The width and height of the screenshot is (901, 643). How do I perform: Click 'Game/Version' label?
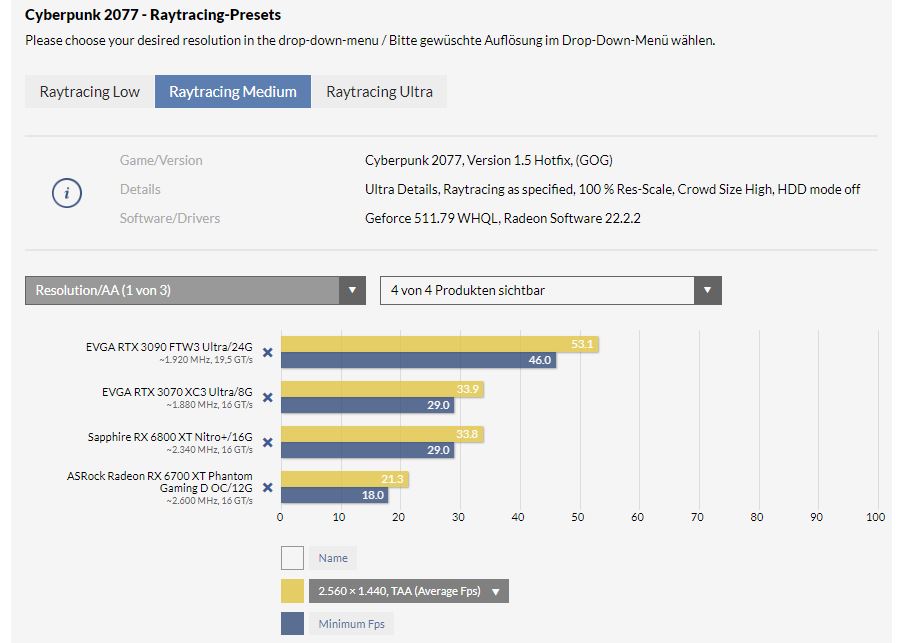pyautogui.click(x=161, y=160)
